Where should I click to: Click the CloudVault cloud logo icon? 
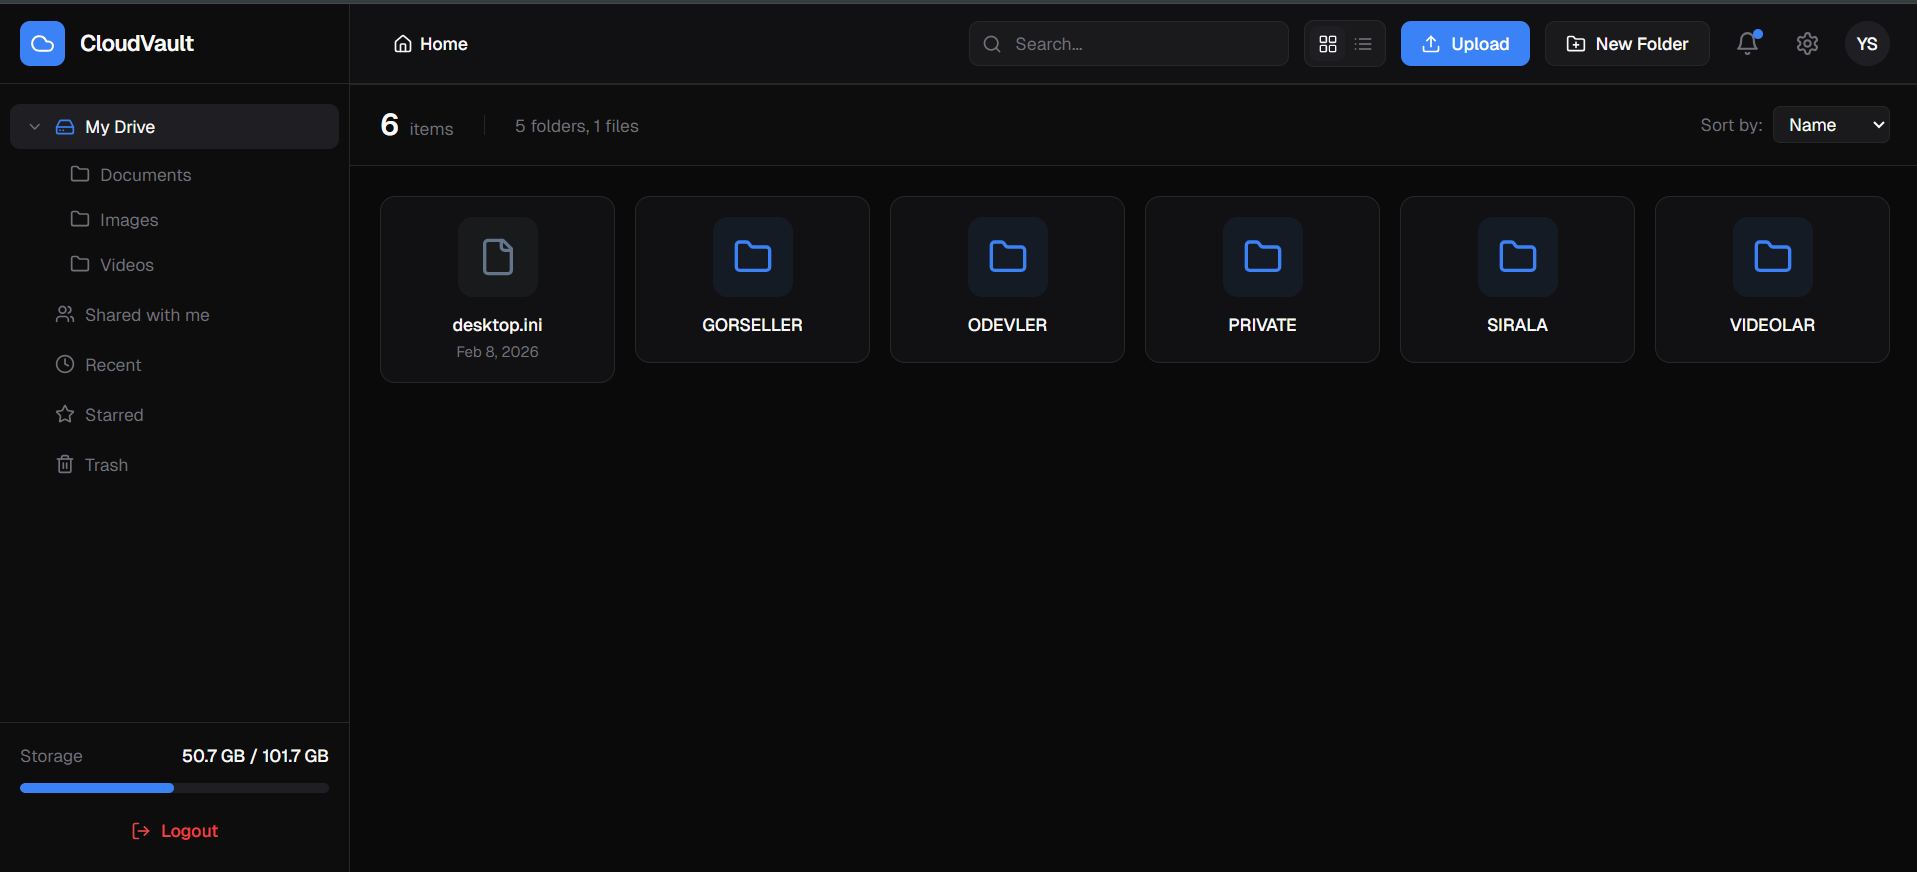[x=42, y=44]
